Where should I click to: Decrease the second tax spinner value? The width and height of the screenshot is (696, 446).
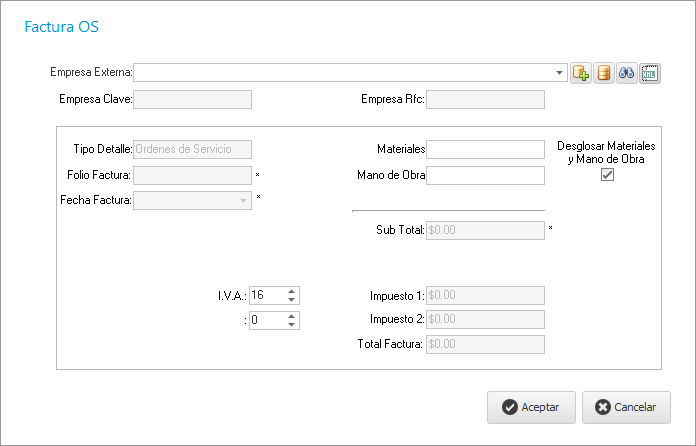(291, 324)
